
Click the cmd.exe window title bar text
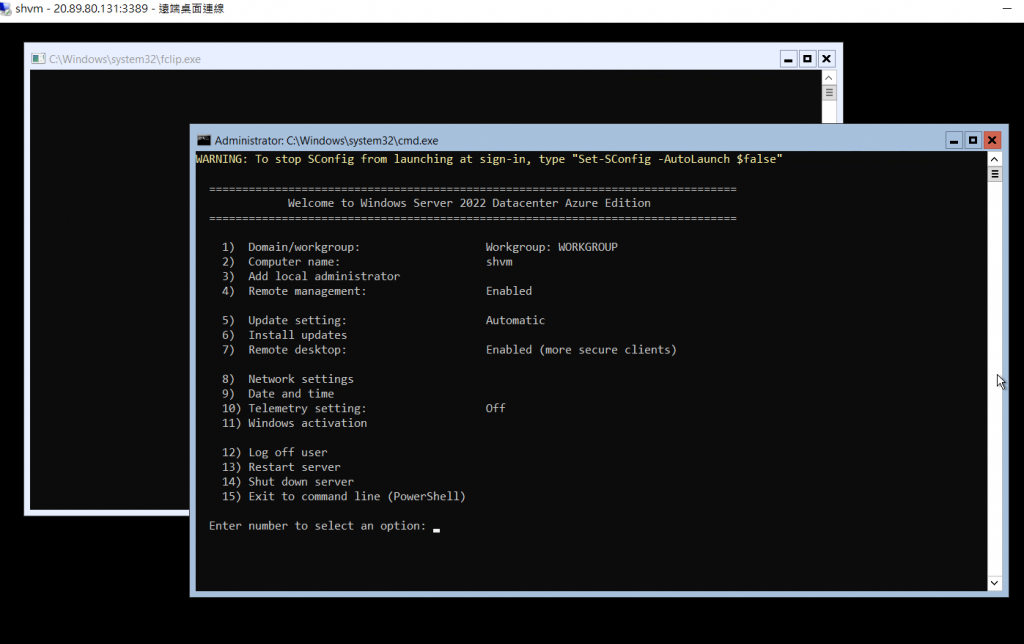pyautogui.click(x=327, y=140)
